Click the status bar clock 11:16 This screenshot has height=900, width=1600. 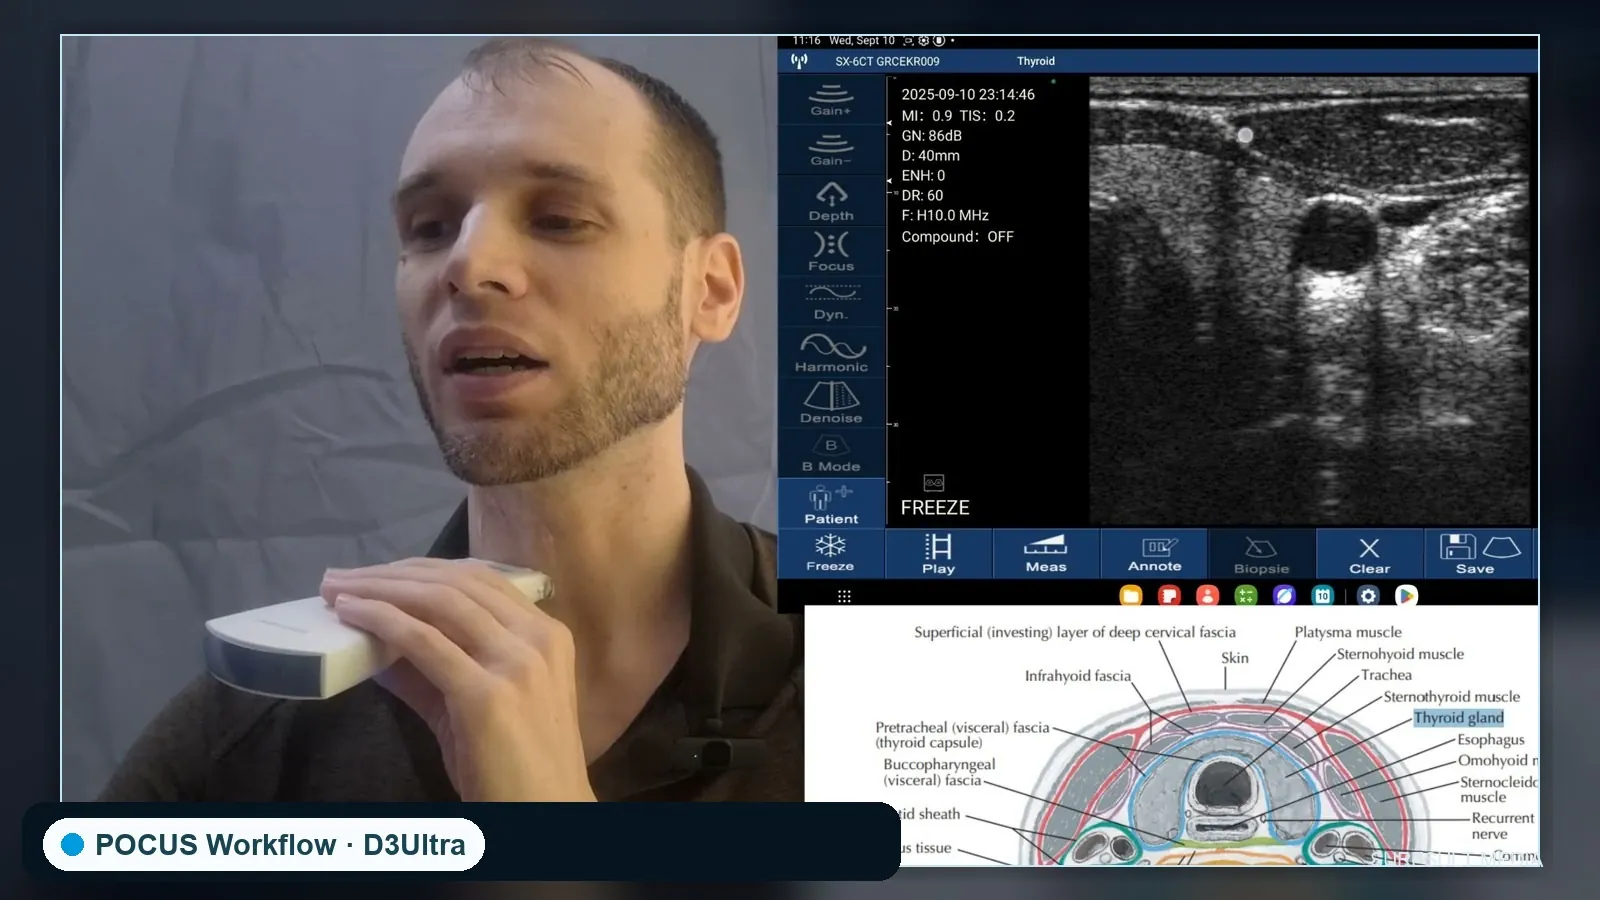point(806,41)
